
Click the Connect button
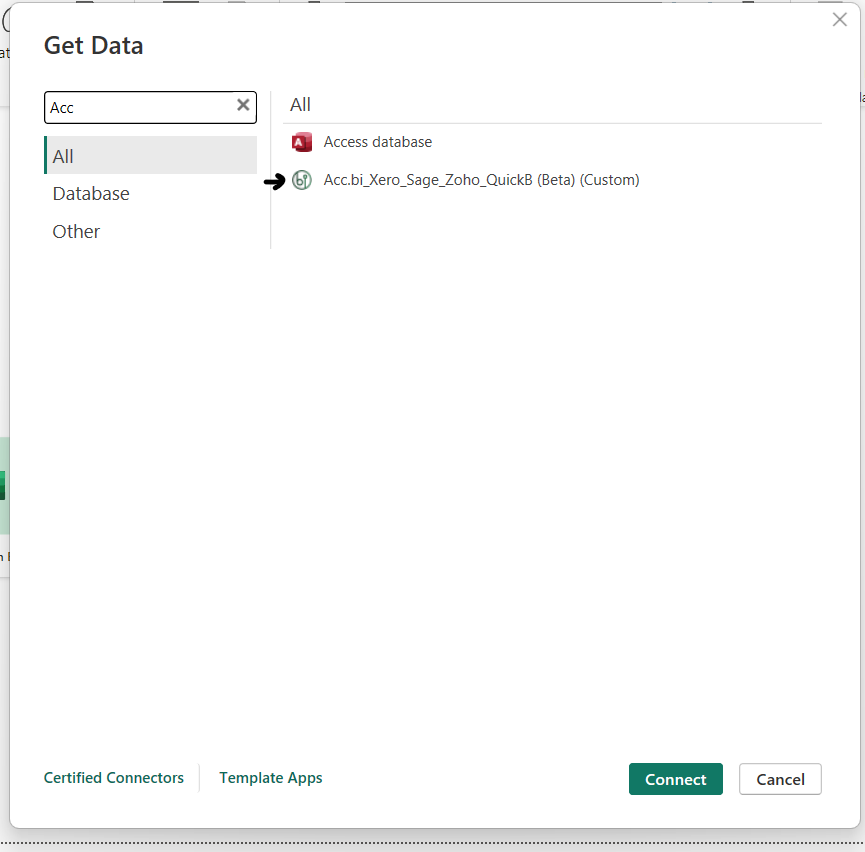(676, 779)
